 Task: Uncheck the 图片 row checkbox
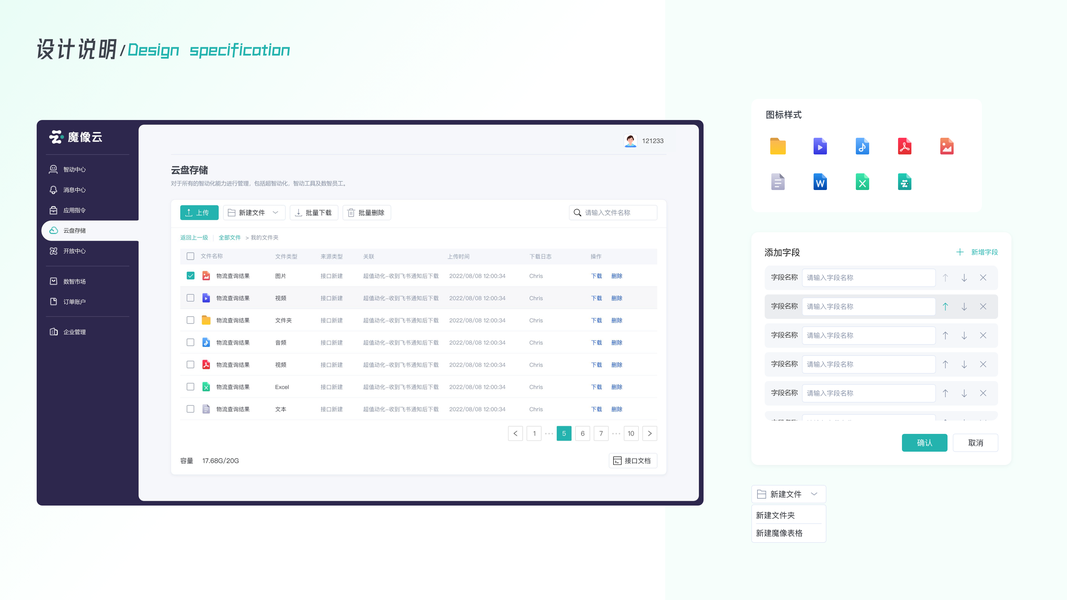pos(191,276)
